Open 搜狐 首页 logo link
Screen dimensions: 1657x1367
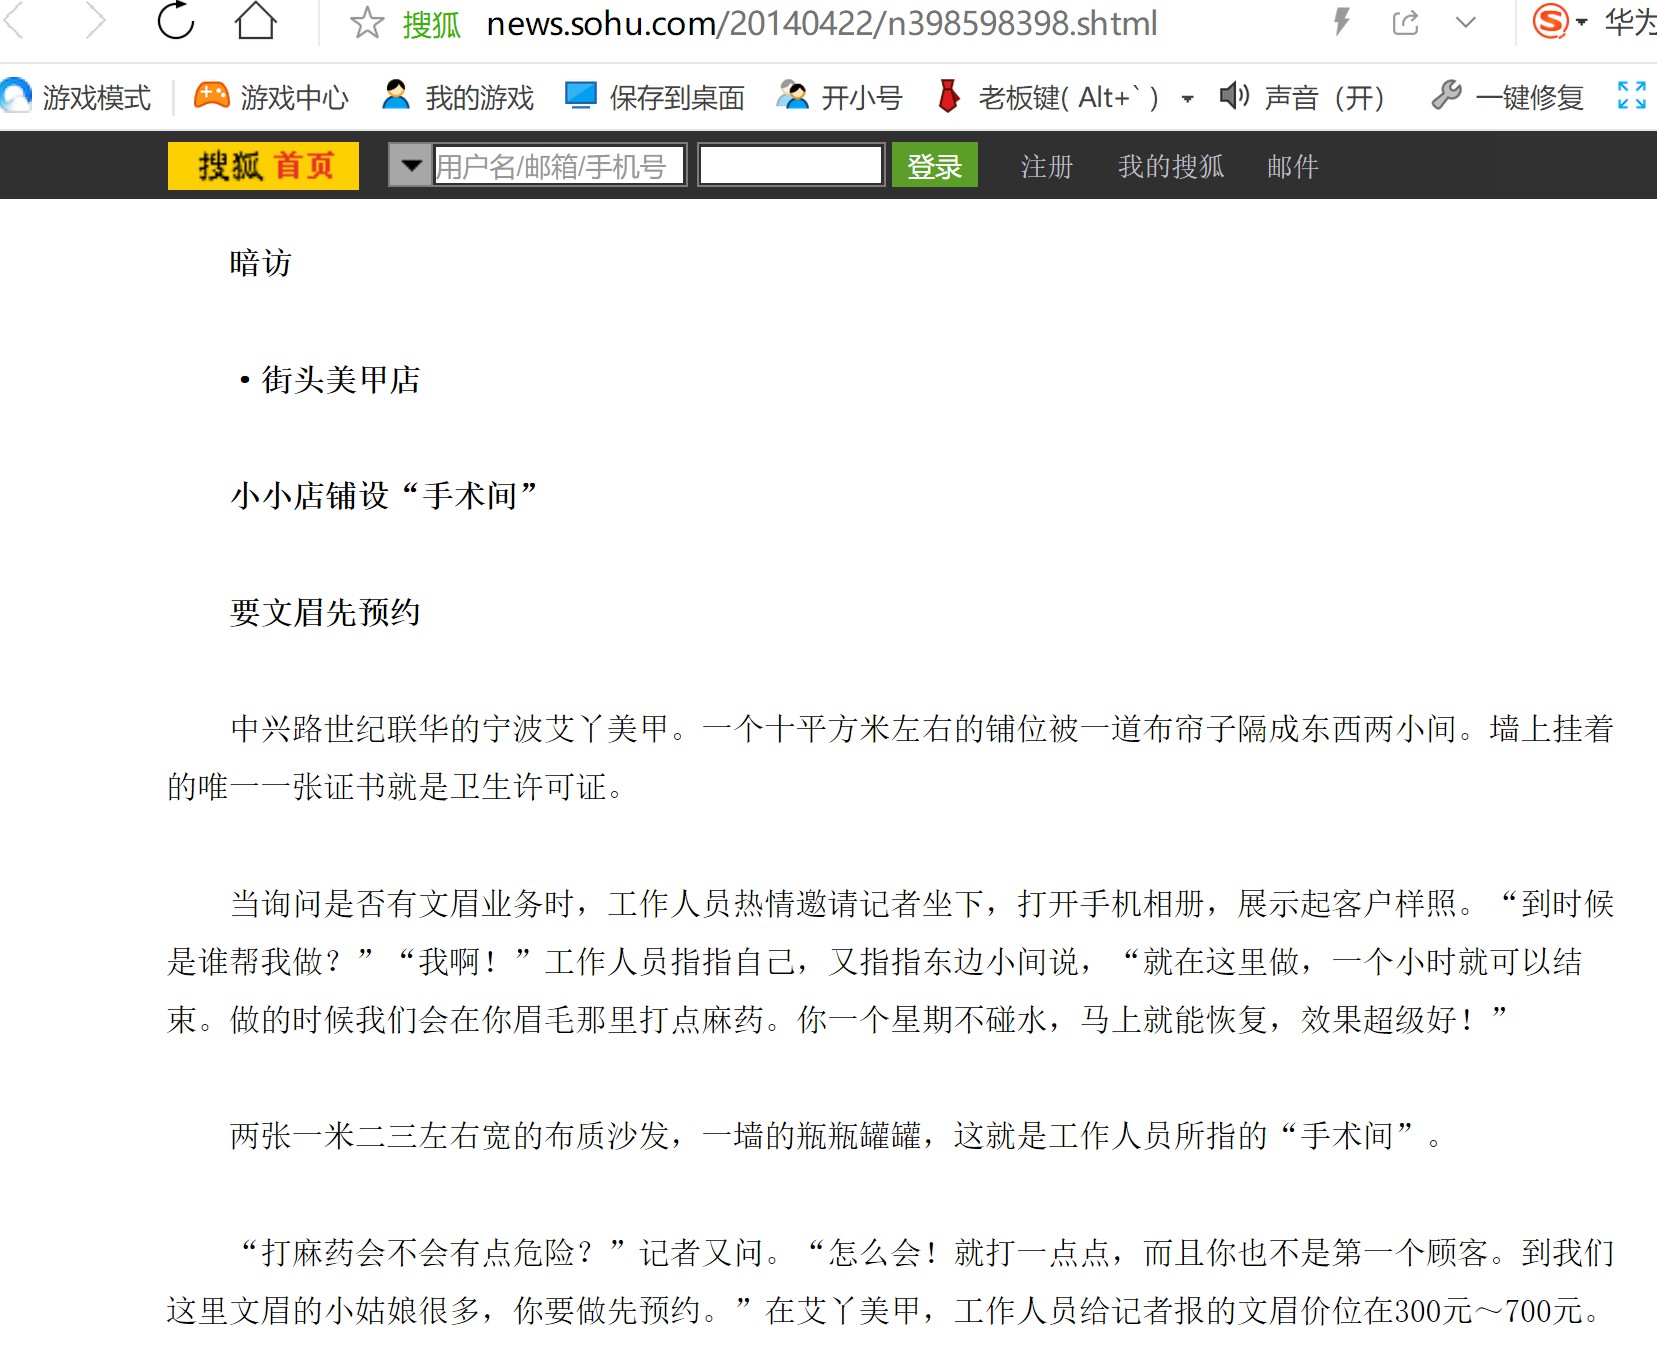263,165
